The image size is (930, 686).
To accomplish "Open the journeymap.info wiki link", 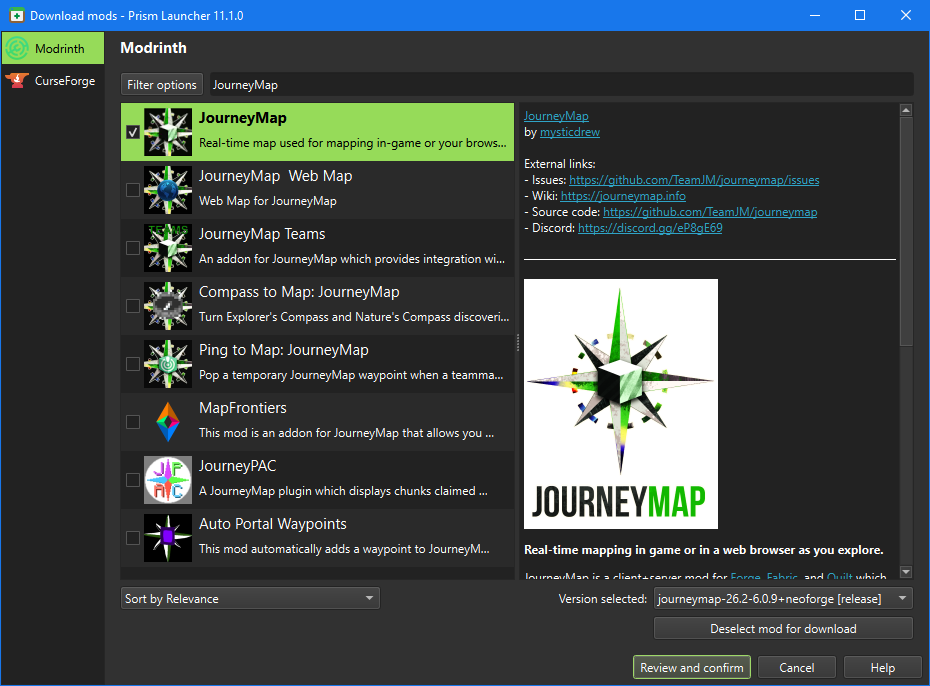I will click(x=623, y=196).
